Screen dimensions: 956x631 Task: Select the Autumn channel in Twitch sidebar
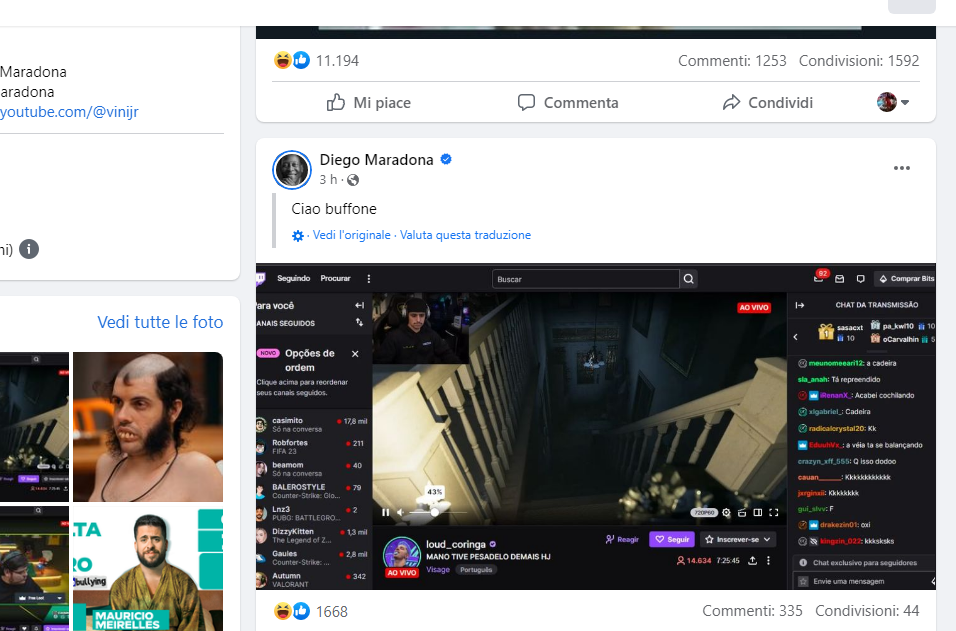pyautogui.click(x=312, y=580)
